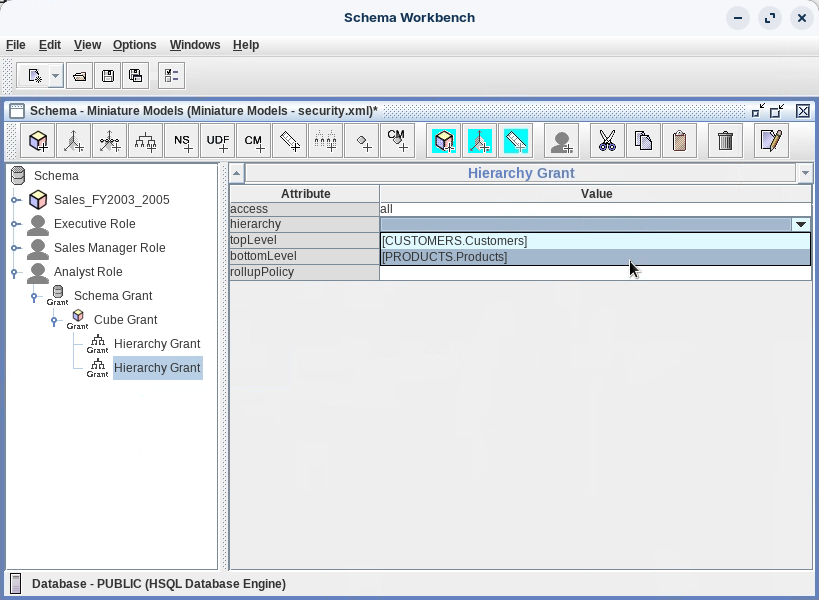Open the Options menu

(x=134, y=45)
